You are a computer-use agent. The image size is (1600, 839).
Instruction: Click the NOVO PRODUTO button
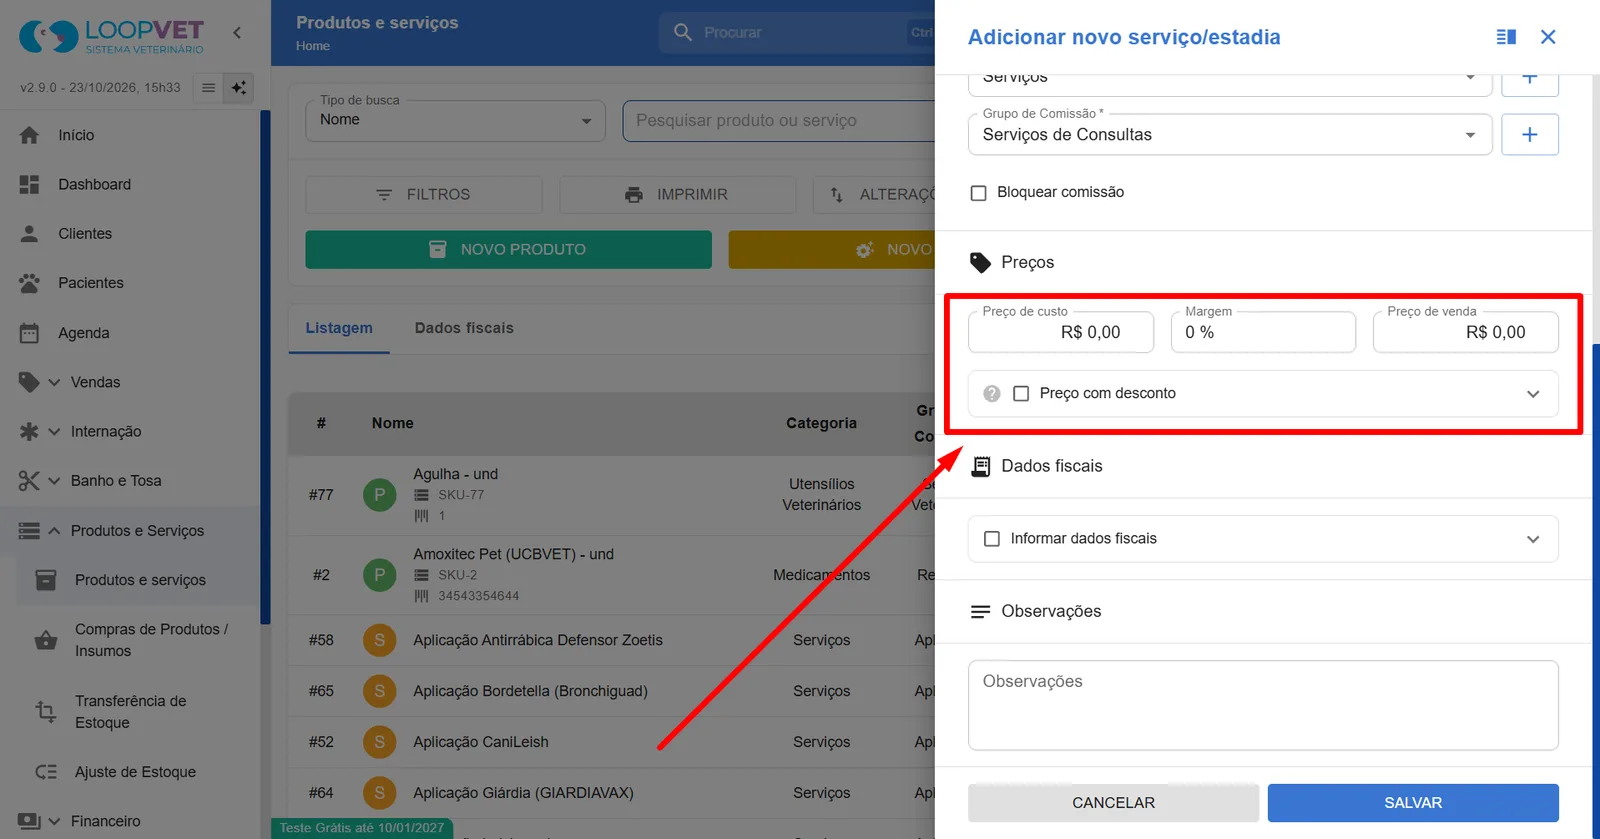[508, 249]
